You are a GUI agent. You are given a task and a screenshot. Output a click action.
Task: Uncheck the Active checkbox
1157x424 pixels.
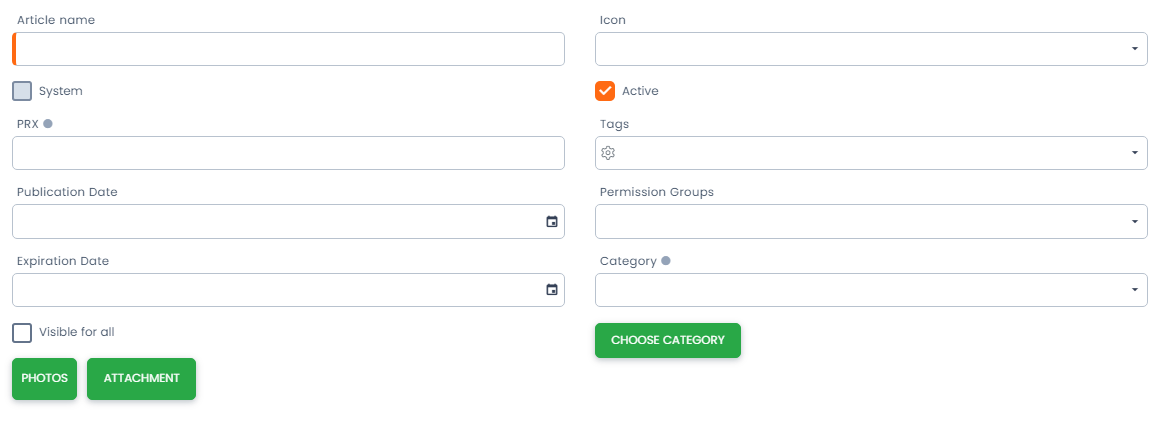click(605, 91)
